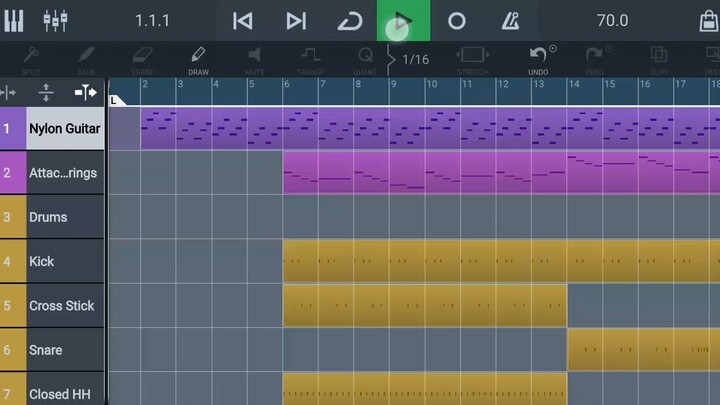Screen dimensions: 720x405
Task: Toggle the metronome click
Action: click(x=511, y=20)
